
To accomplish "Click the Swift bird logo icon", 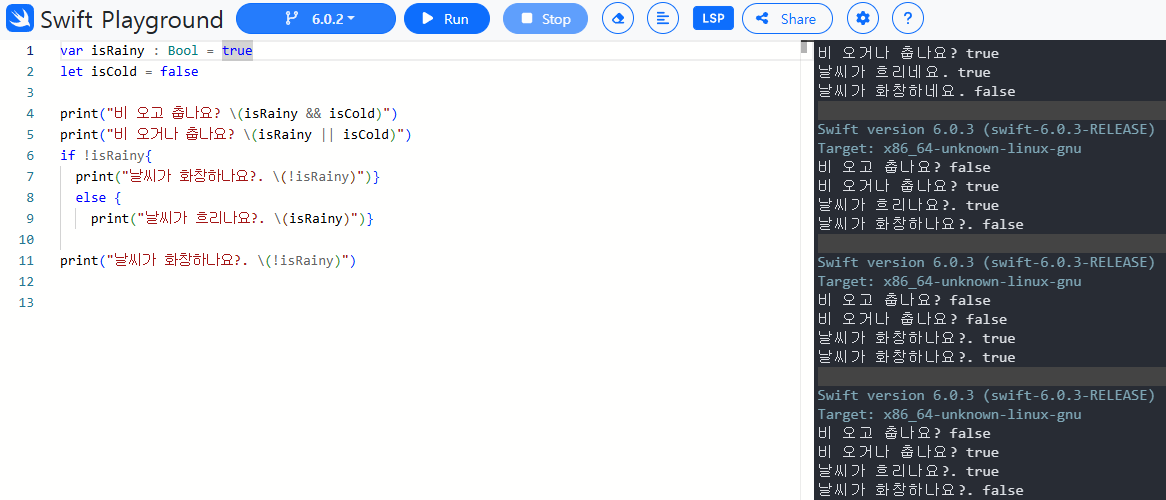I will 20,19.
